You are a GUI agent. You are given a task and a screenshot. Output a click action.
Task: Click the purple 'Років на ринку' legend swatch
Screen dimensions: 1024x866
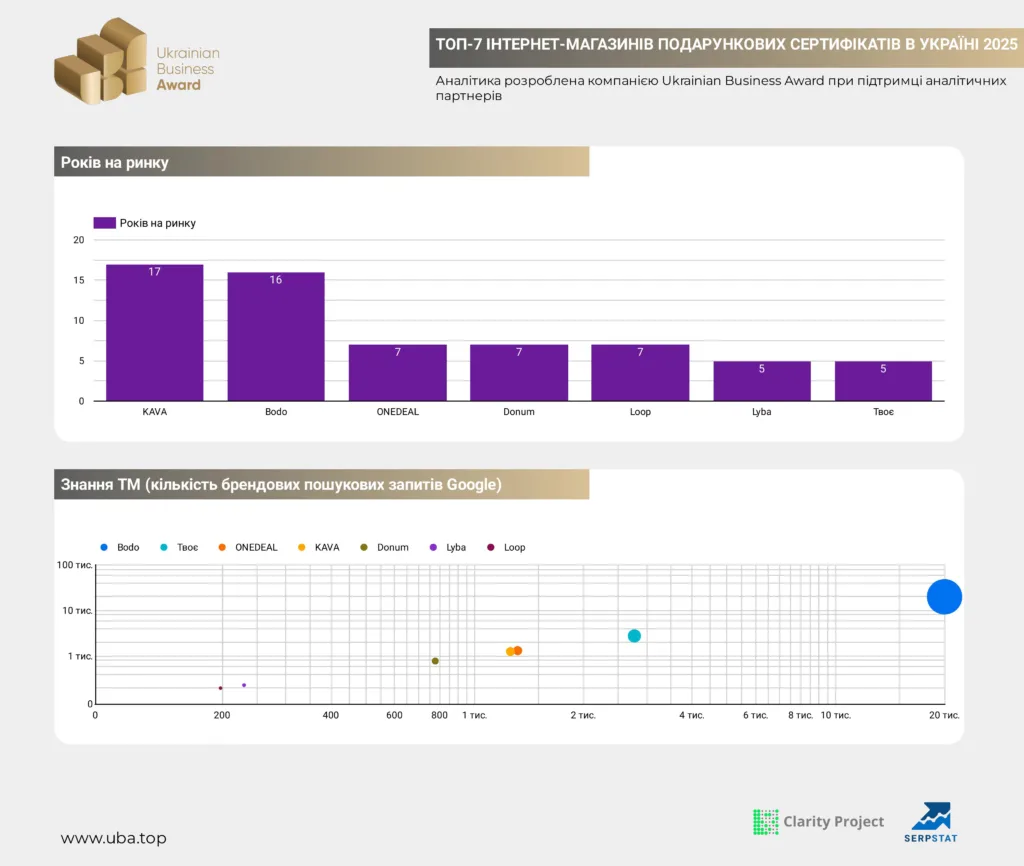click(104, 223)
